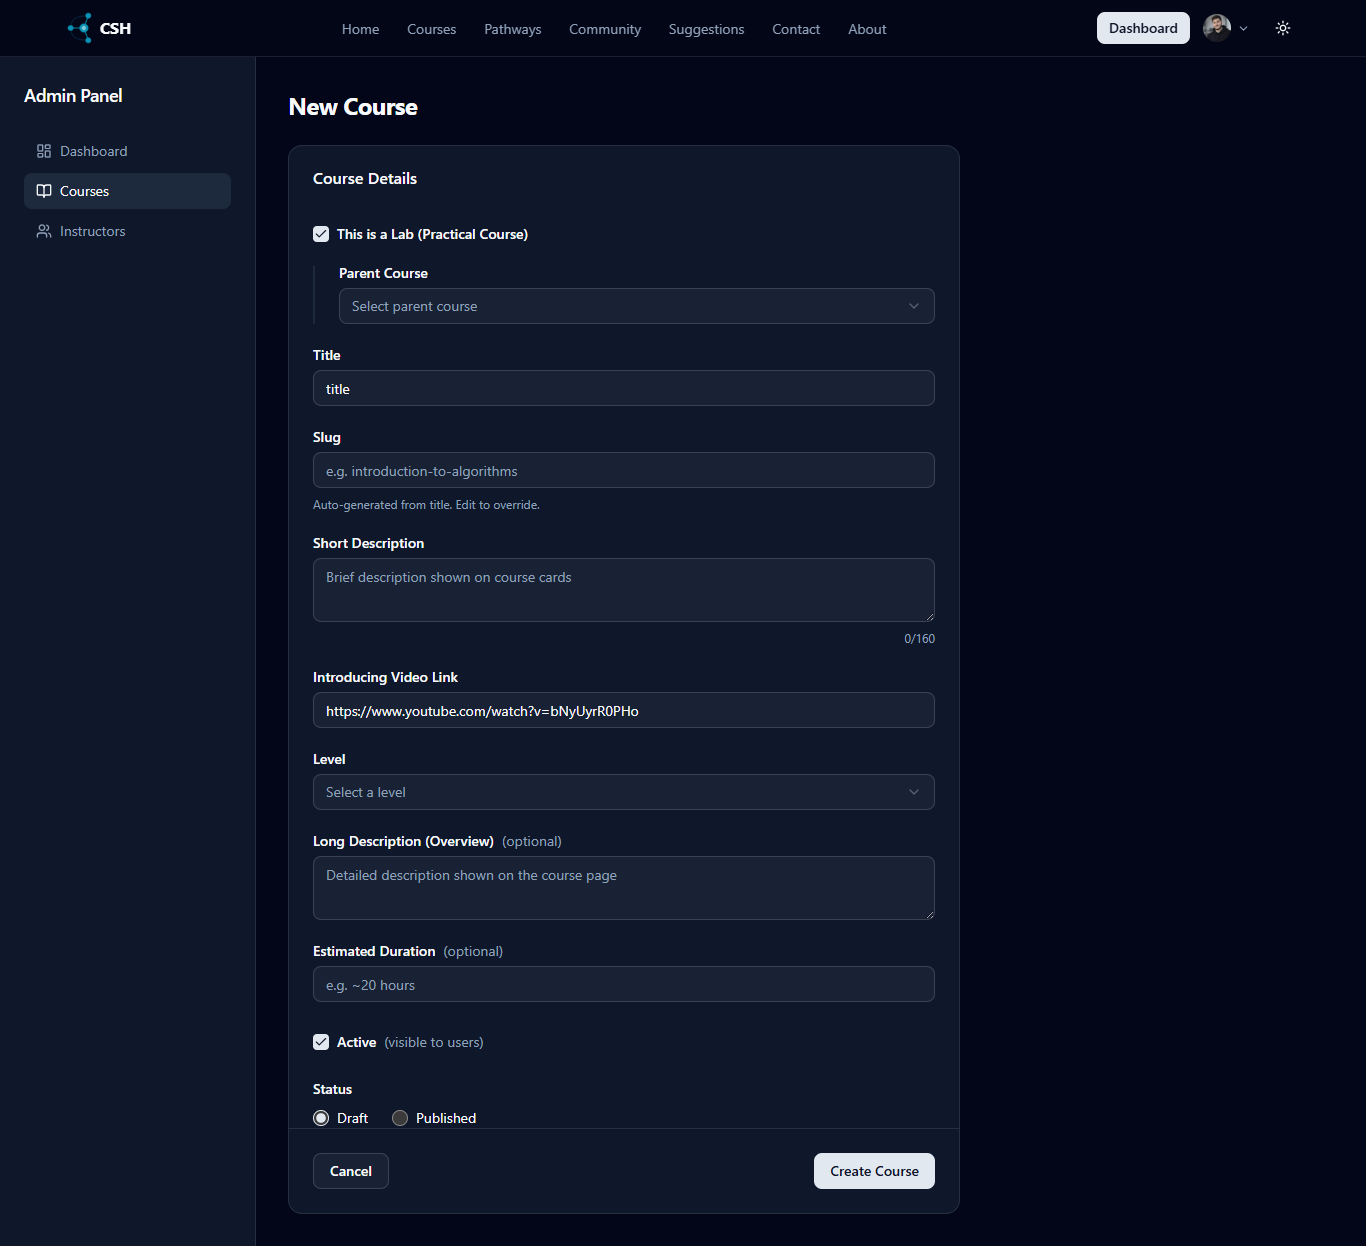Open Contact in the top navigation
Image resolution: width=1366 pixels, height=1246 pixels.
[x=796, y=29]
